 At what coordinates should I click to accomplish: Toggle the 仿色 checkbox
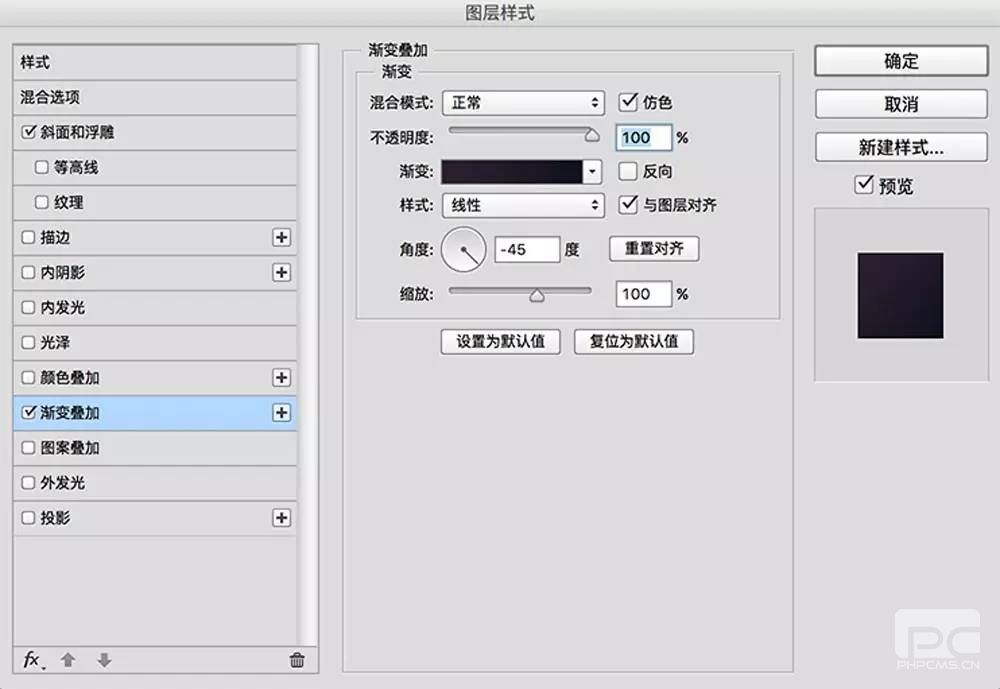point(628,102)
